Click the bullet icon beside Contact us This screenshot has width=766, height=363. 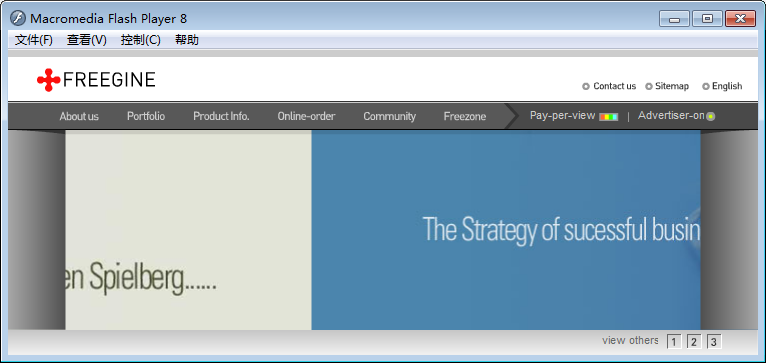coord(586,87)
